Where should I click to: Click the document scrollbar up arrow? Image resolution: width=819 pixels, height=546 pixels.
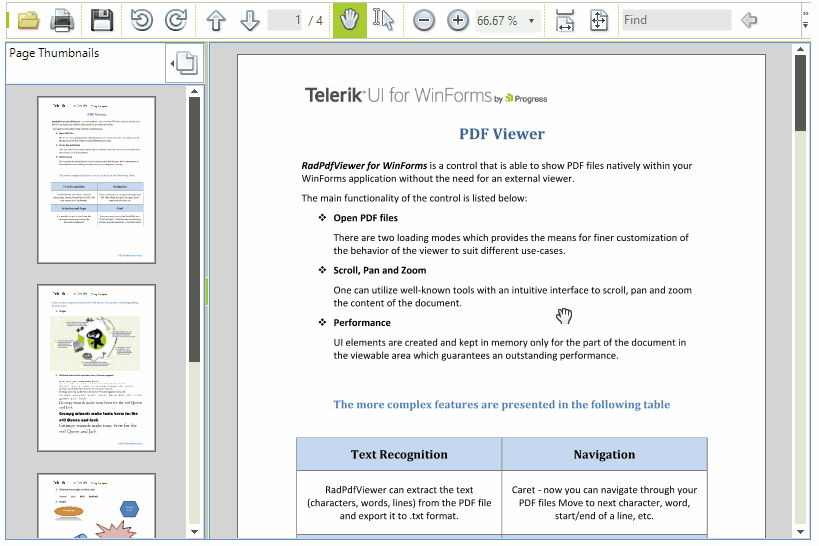(800, 49)
